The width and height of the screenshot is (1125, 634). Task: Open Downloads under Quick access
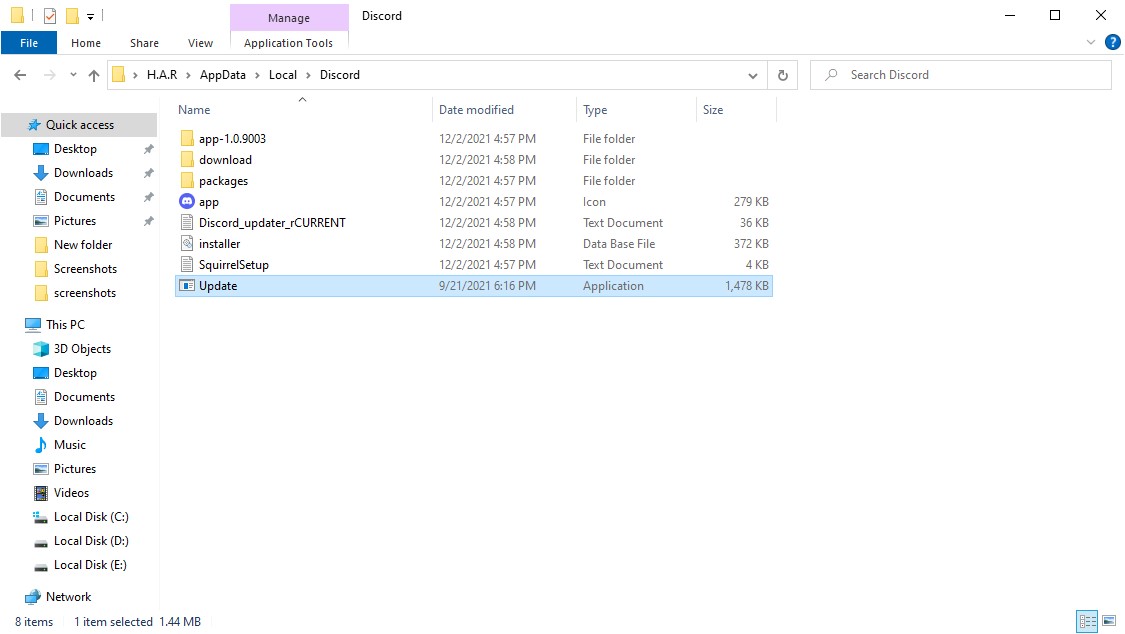click(x=83, y=173)
